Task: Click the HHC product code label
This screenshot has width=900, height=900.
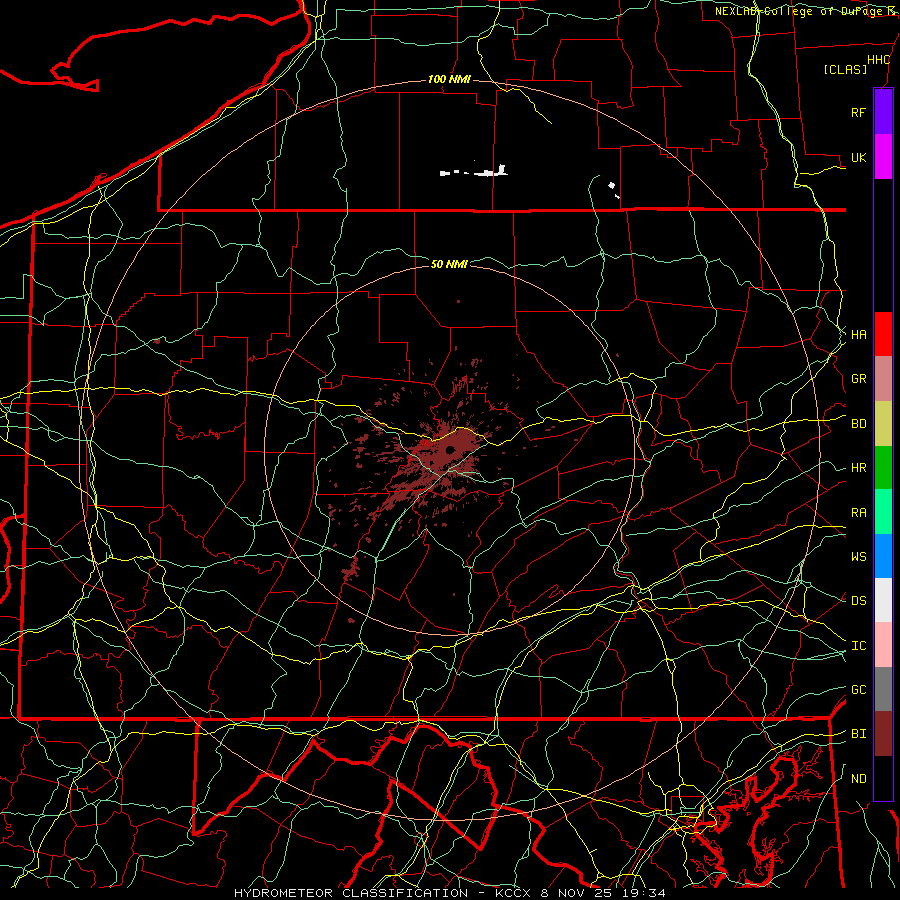Action: (878, 60)
